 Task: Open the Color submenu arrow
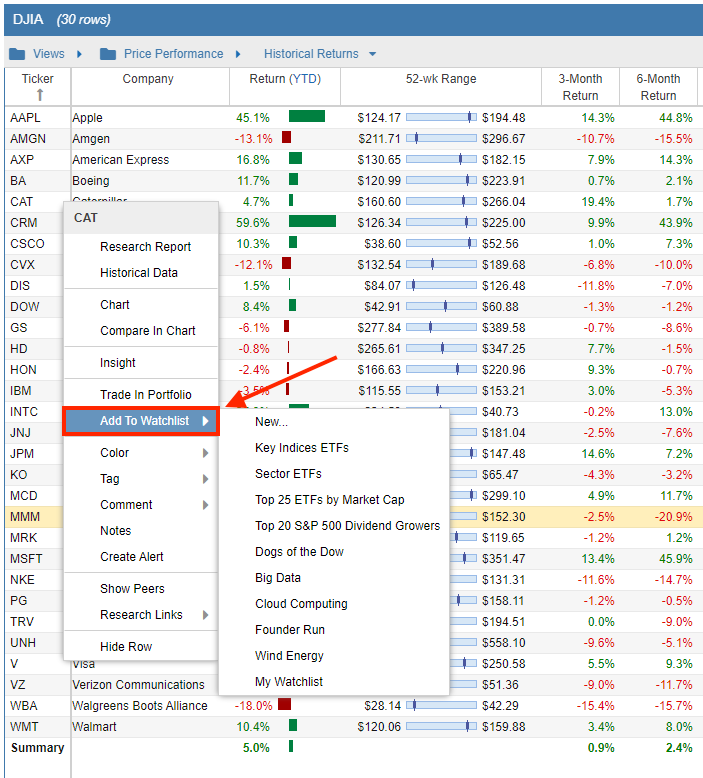205,453
